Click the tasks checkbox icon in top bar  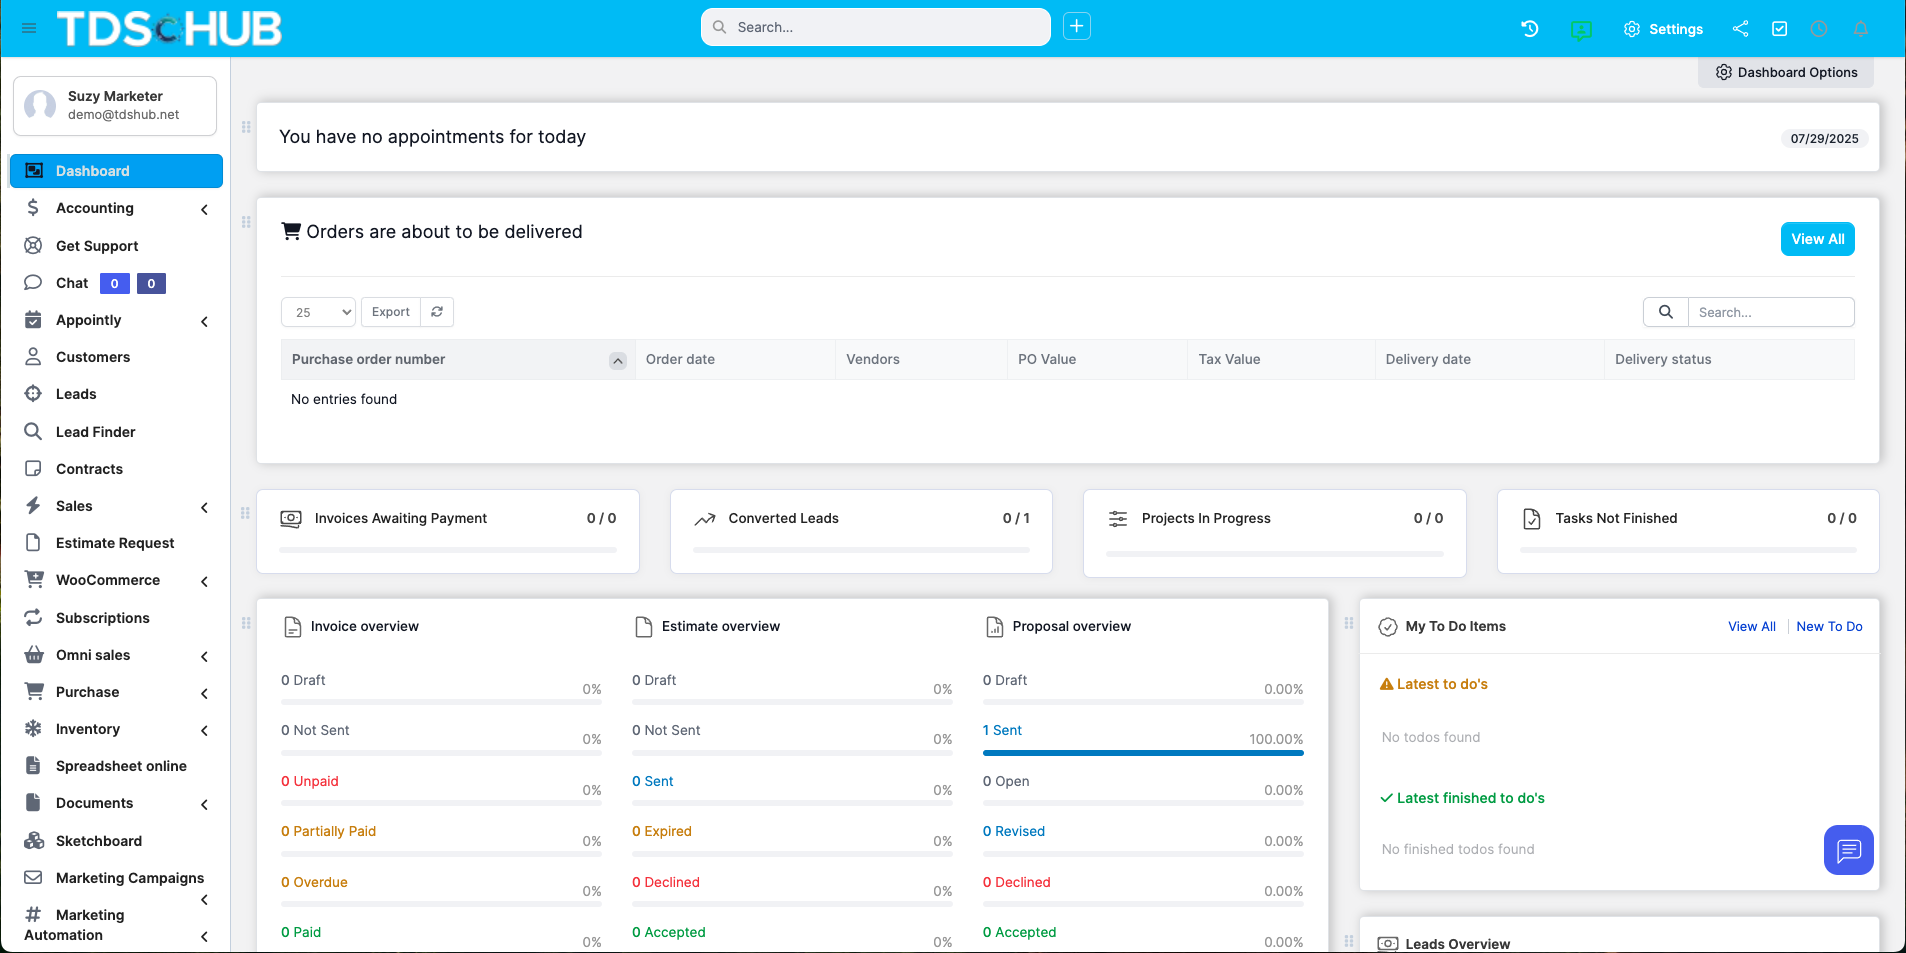(1779, 28)
